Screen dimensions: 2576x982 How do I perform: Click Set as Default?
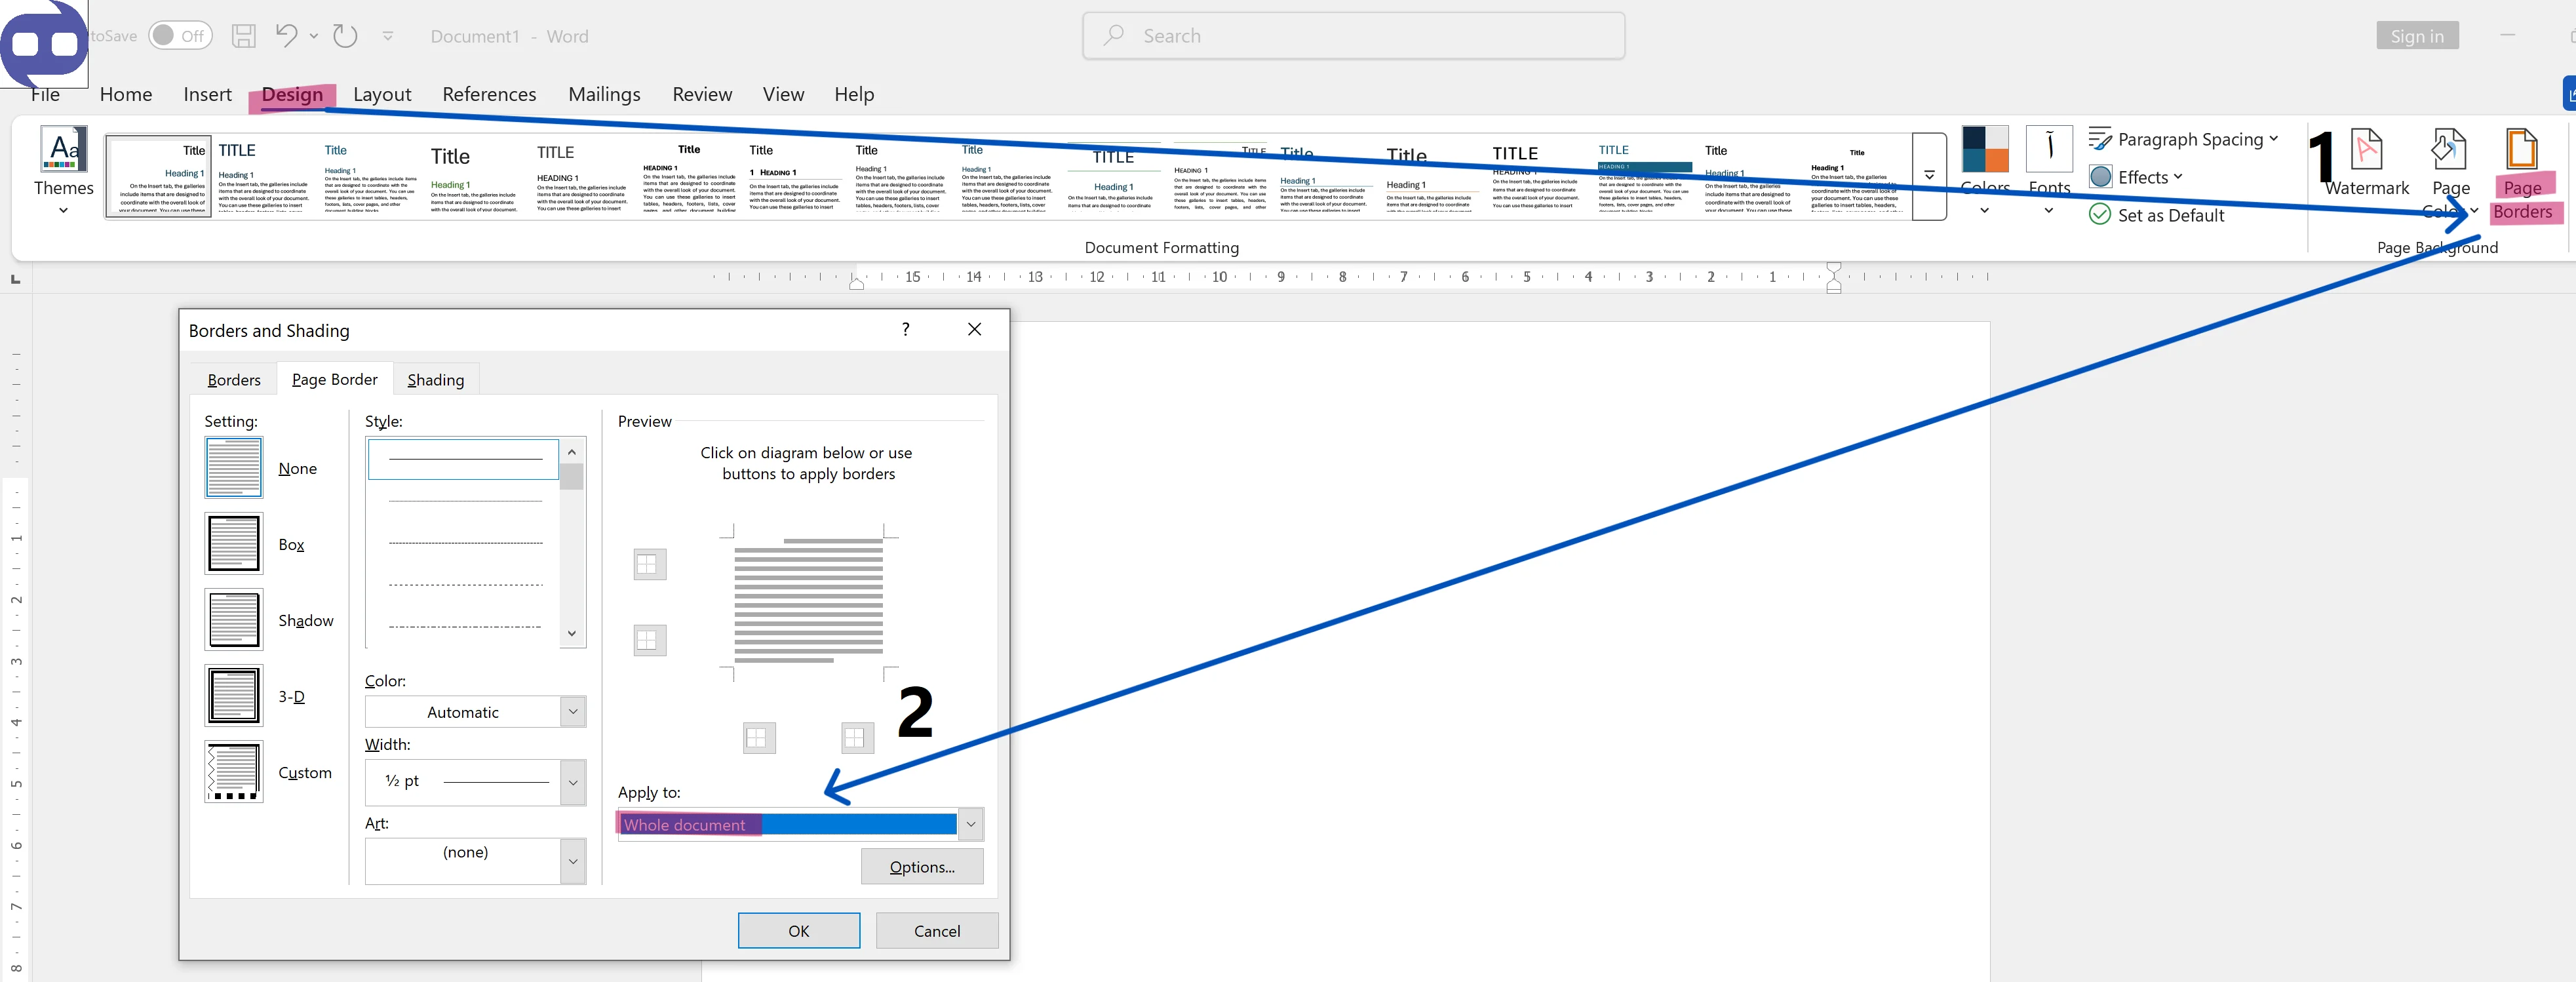pos(2157,215)
